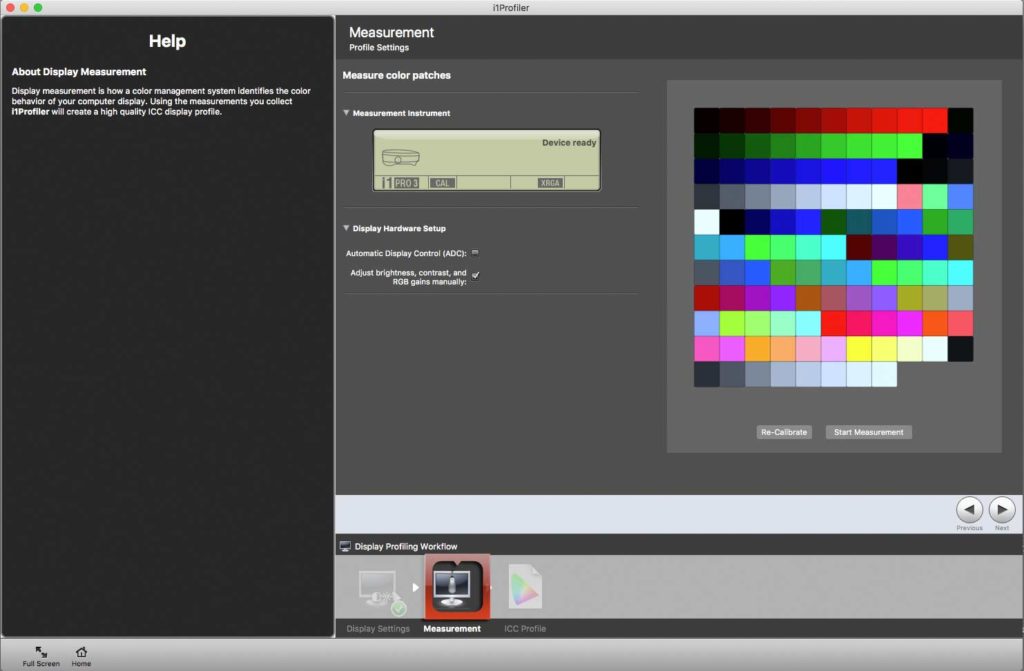Click the i1 PRO 3 device illustration
Screen dimensions: 1024x671
[400, 157]
